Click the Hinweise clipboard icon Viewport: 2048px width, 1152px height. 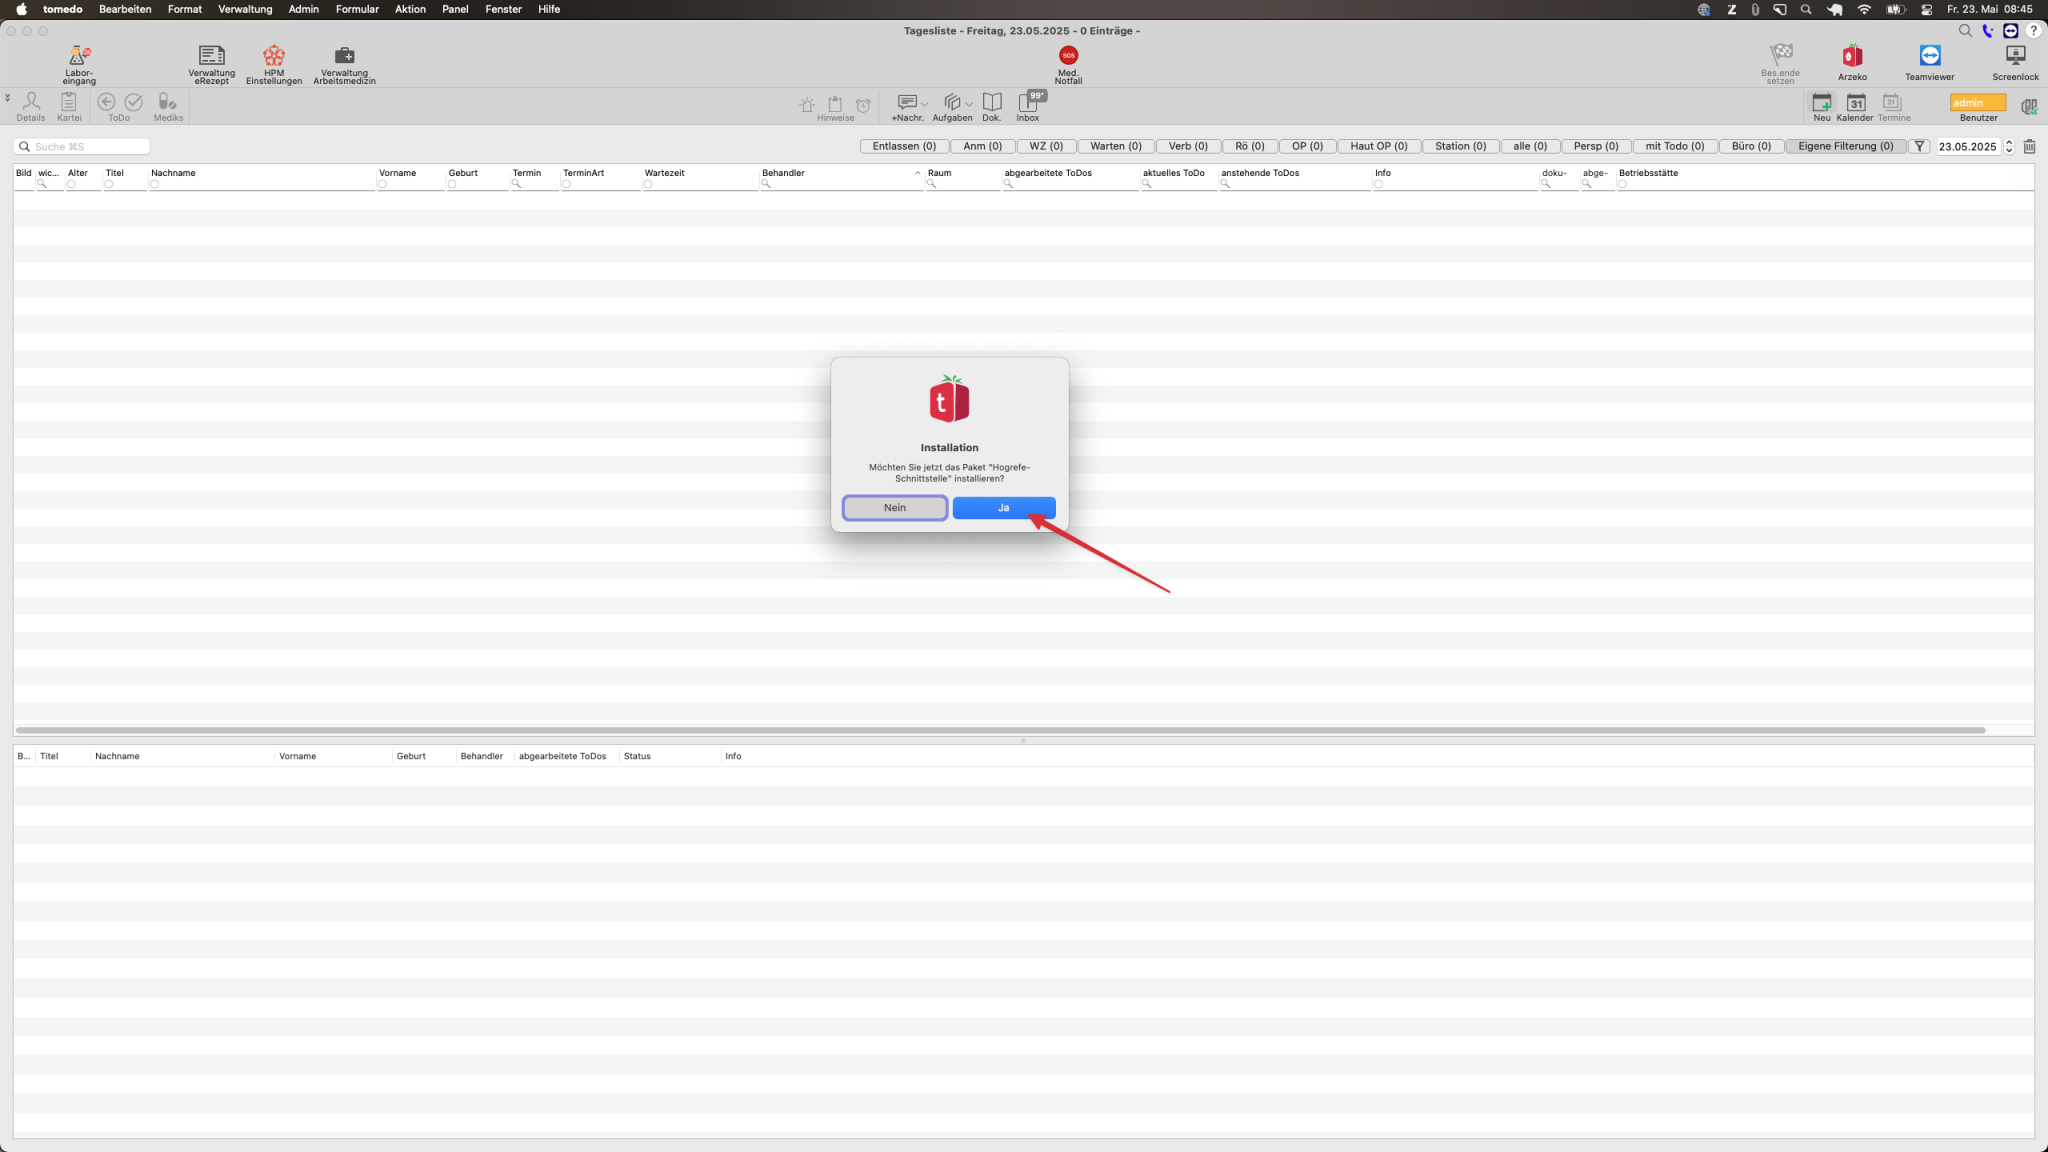coord(835,104)
